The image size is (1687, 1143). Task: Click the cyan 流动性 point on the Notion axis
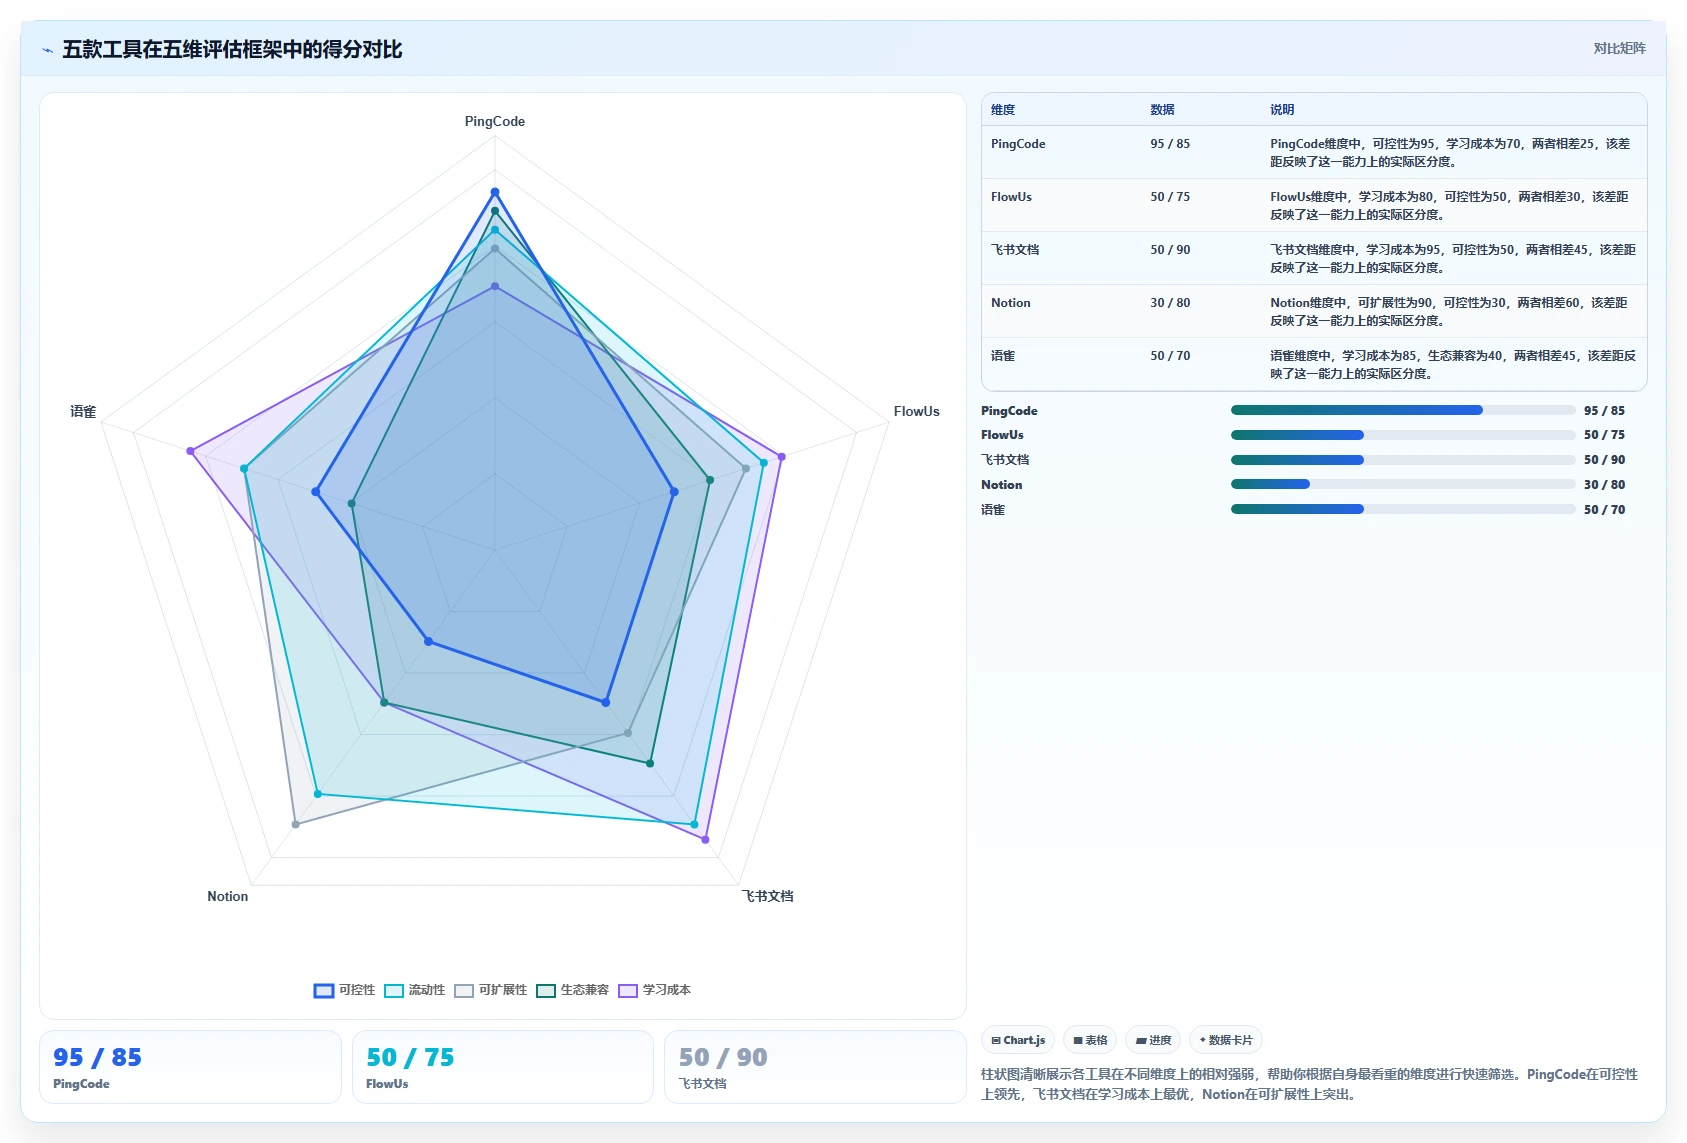pos(318,794)
